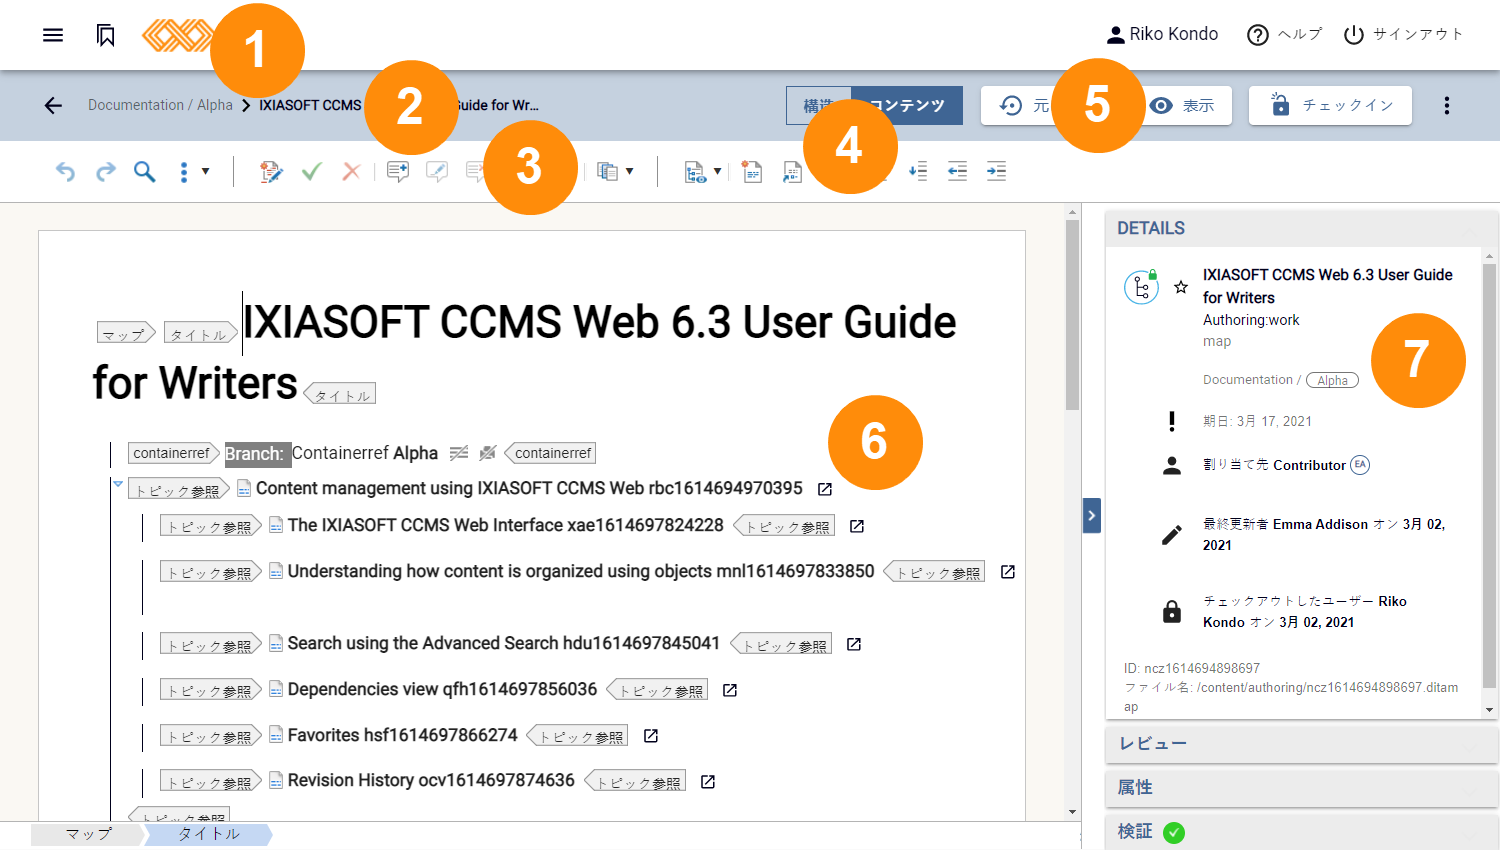
Task: Click the IXIASOFT logo
Action: (177, 35)
